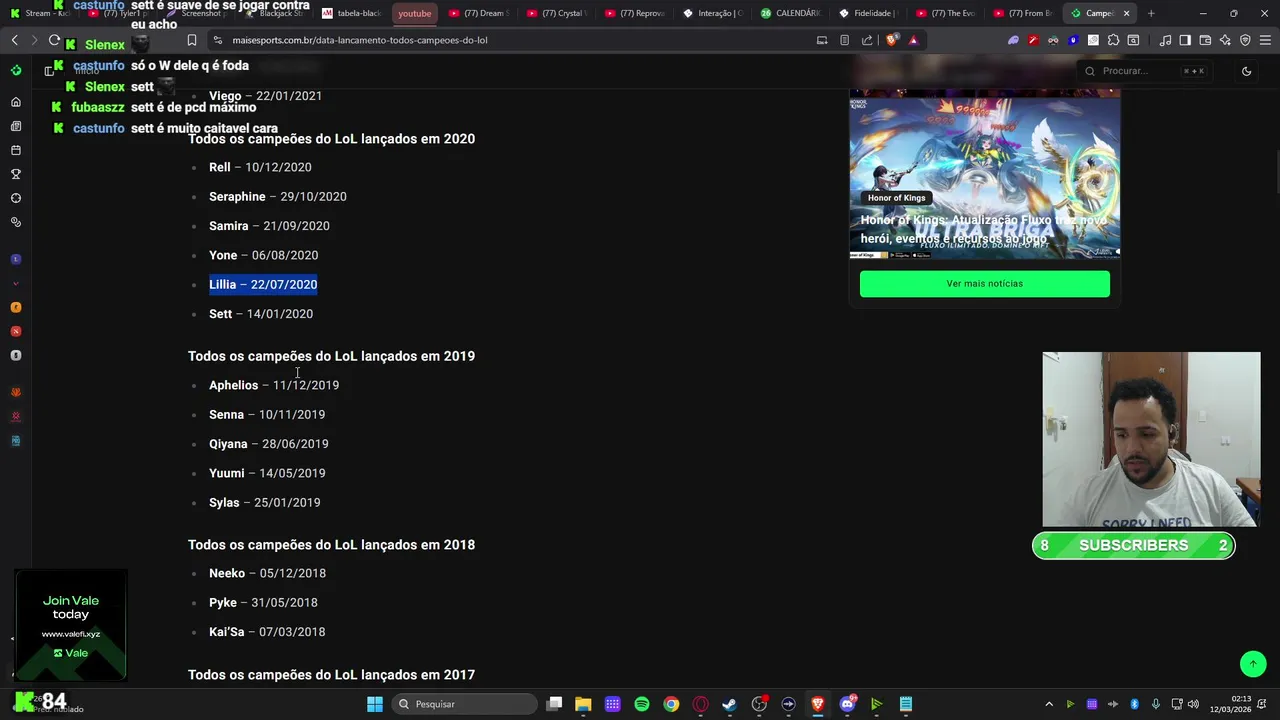
Task: Open Brave browser from the taskbar
Action: tap(817, 704)
